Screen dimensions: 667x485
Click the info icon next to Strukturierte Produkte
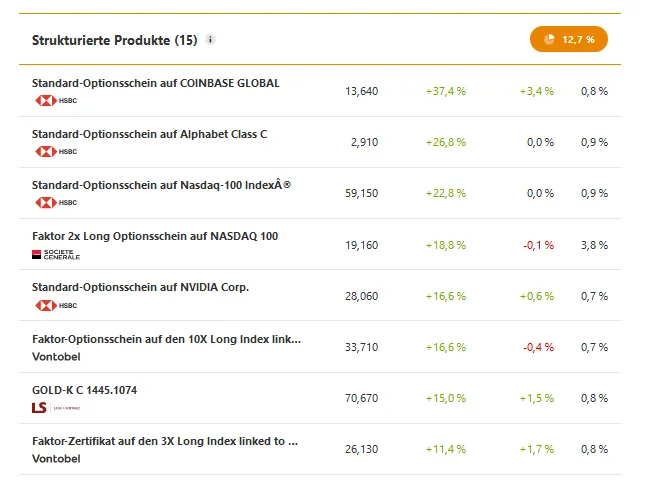coord(210,40)
